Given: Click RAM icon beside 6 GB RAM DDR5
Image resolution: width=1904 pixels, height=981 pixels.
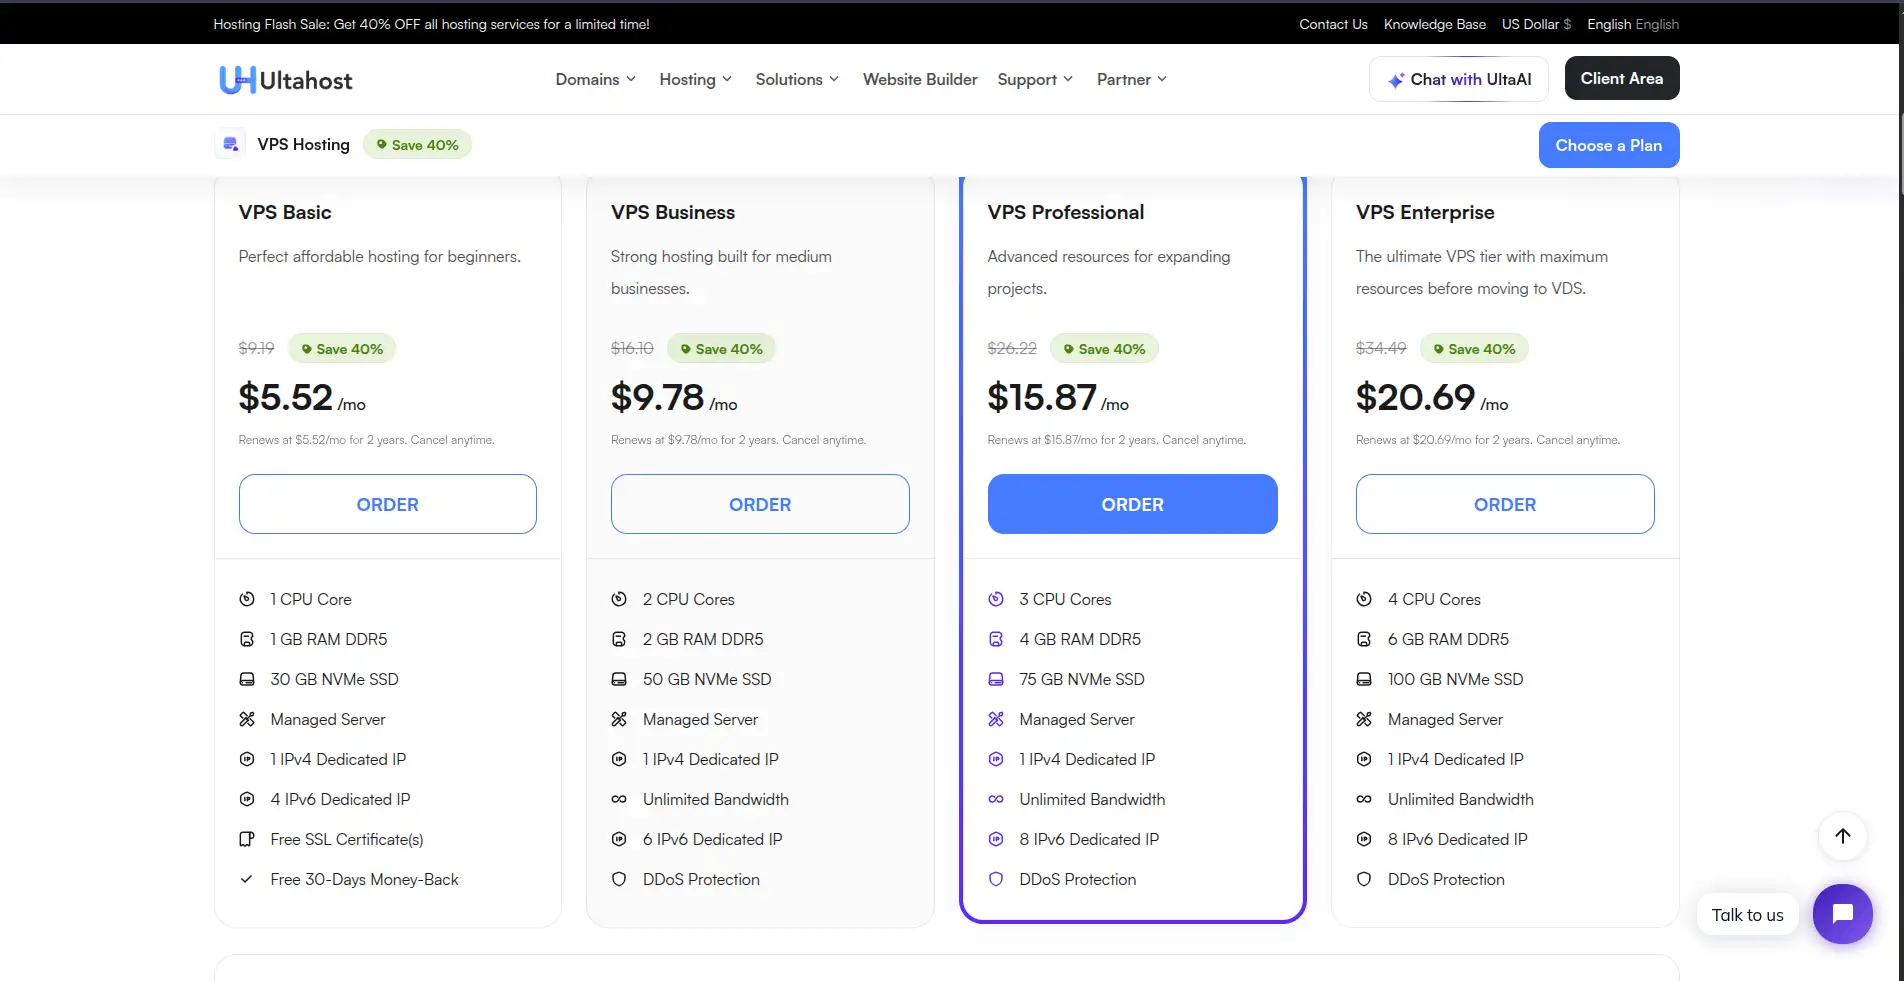Looking at the screenshot, I should click(1364, 639).
